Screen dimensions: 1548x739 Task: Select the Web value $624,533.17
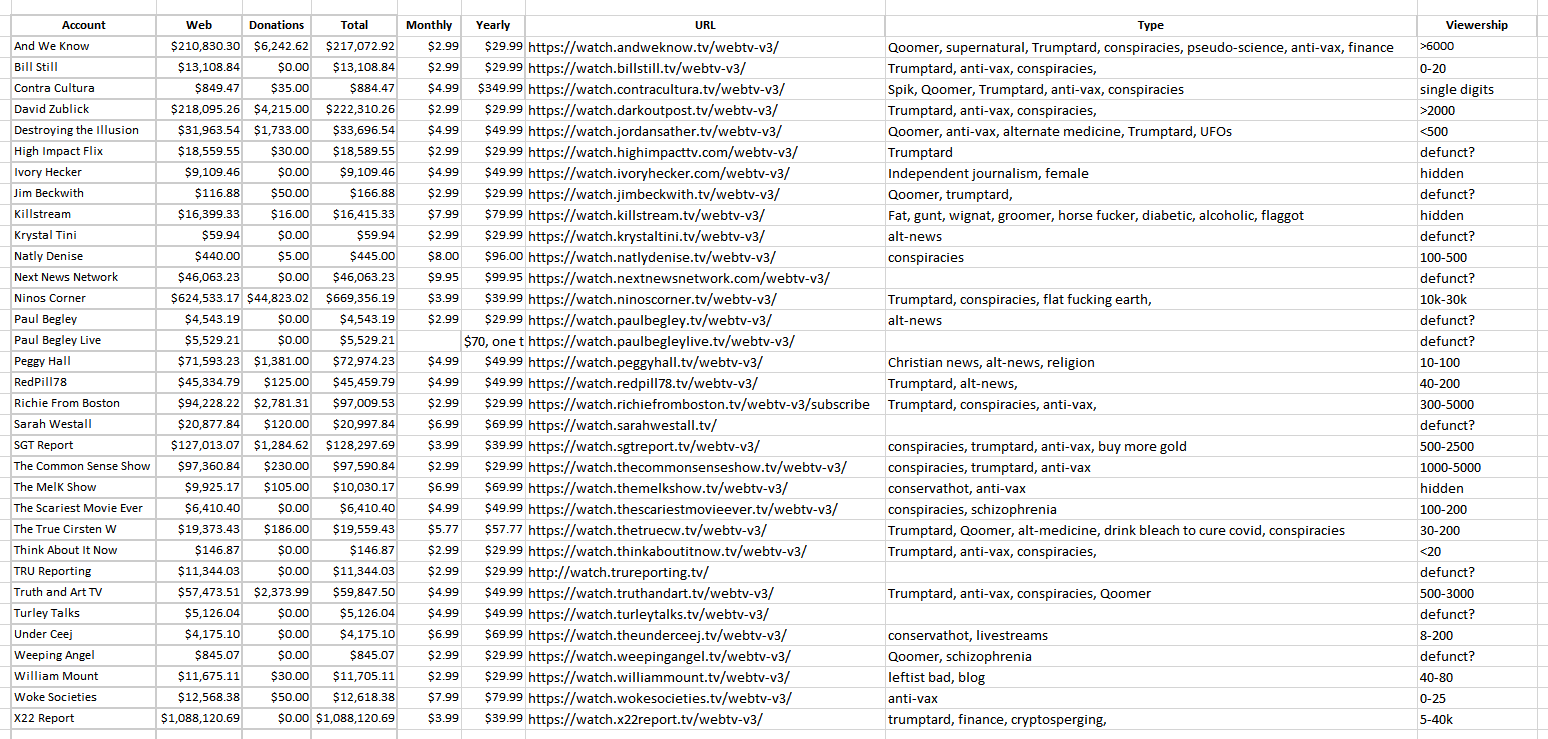(x=200, y=298)
